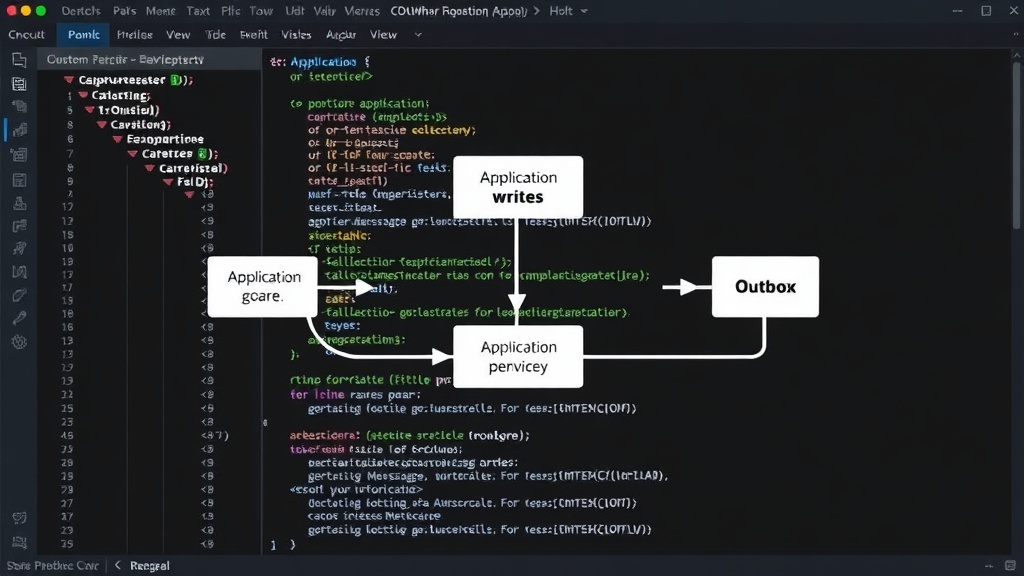This screenshot has width=1024, height=576.
Task: Click the red triangle below FalD);
Action: (x=189, y=195)
